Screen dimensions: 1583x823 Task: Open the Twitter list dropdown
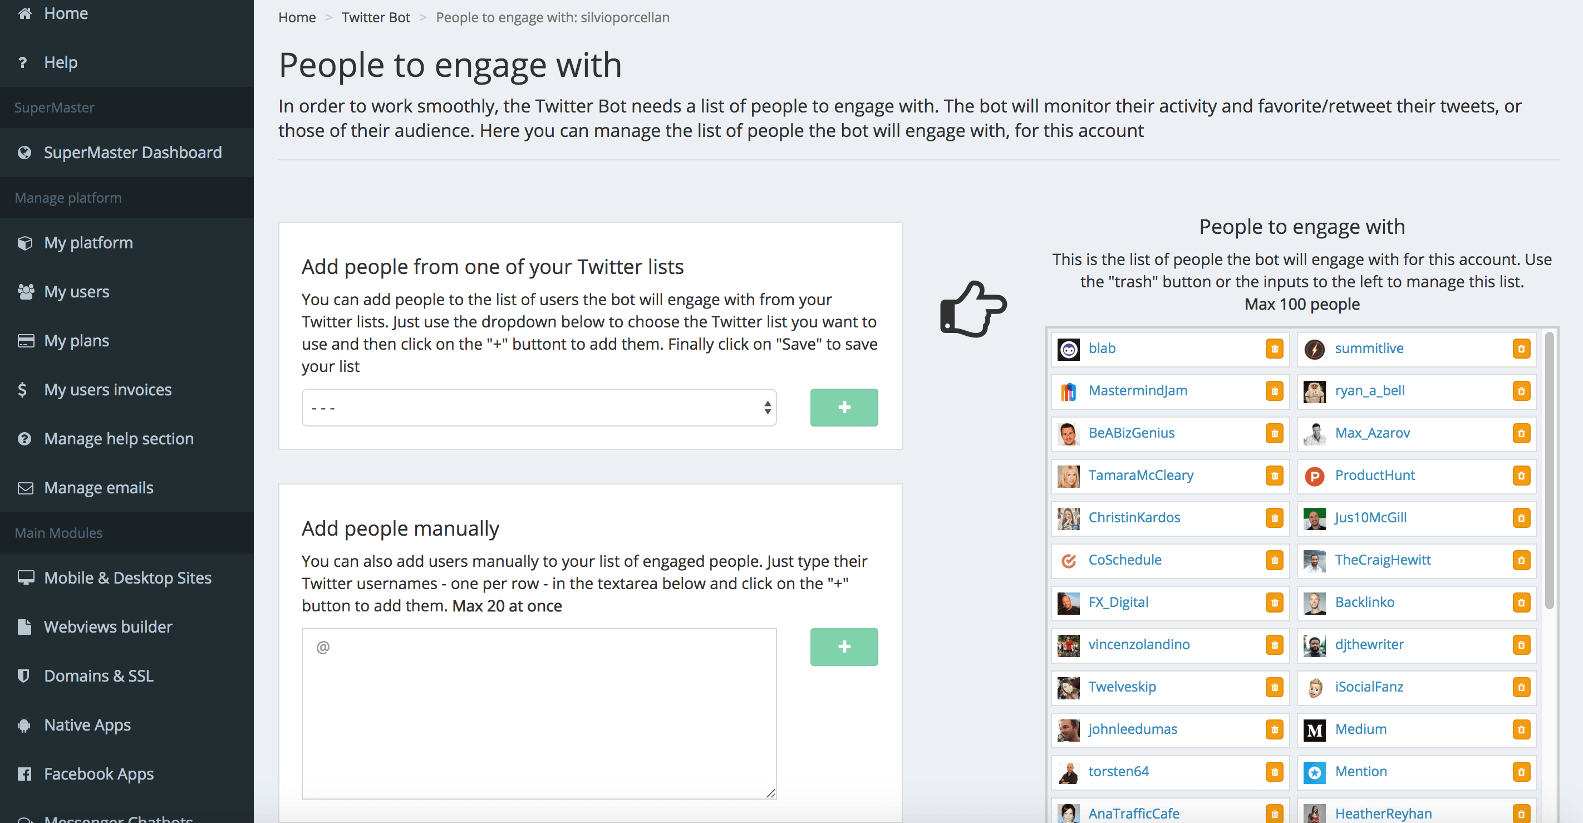(539, 408)
